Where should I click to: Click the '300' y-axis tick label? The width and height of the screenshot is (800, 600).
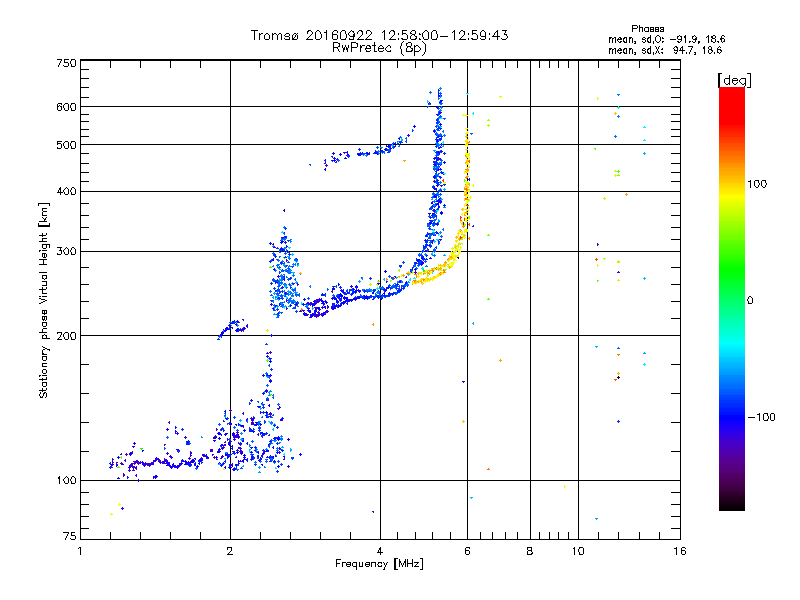(x=66, y=252)
